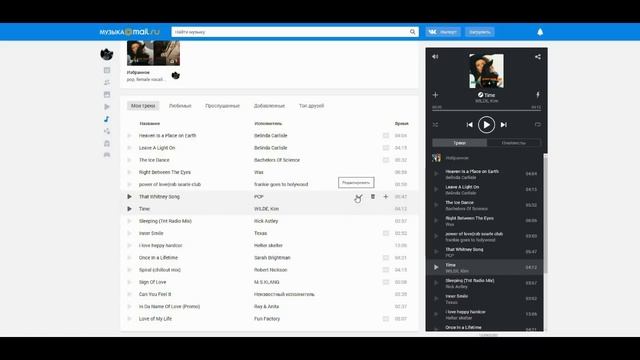Play That Whitney Song from list
The height and width of the screenshot is (360, 640).
(x=129, y=197)
